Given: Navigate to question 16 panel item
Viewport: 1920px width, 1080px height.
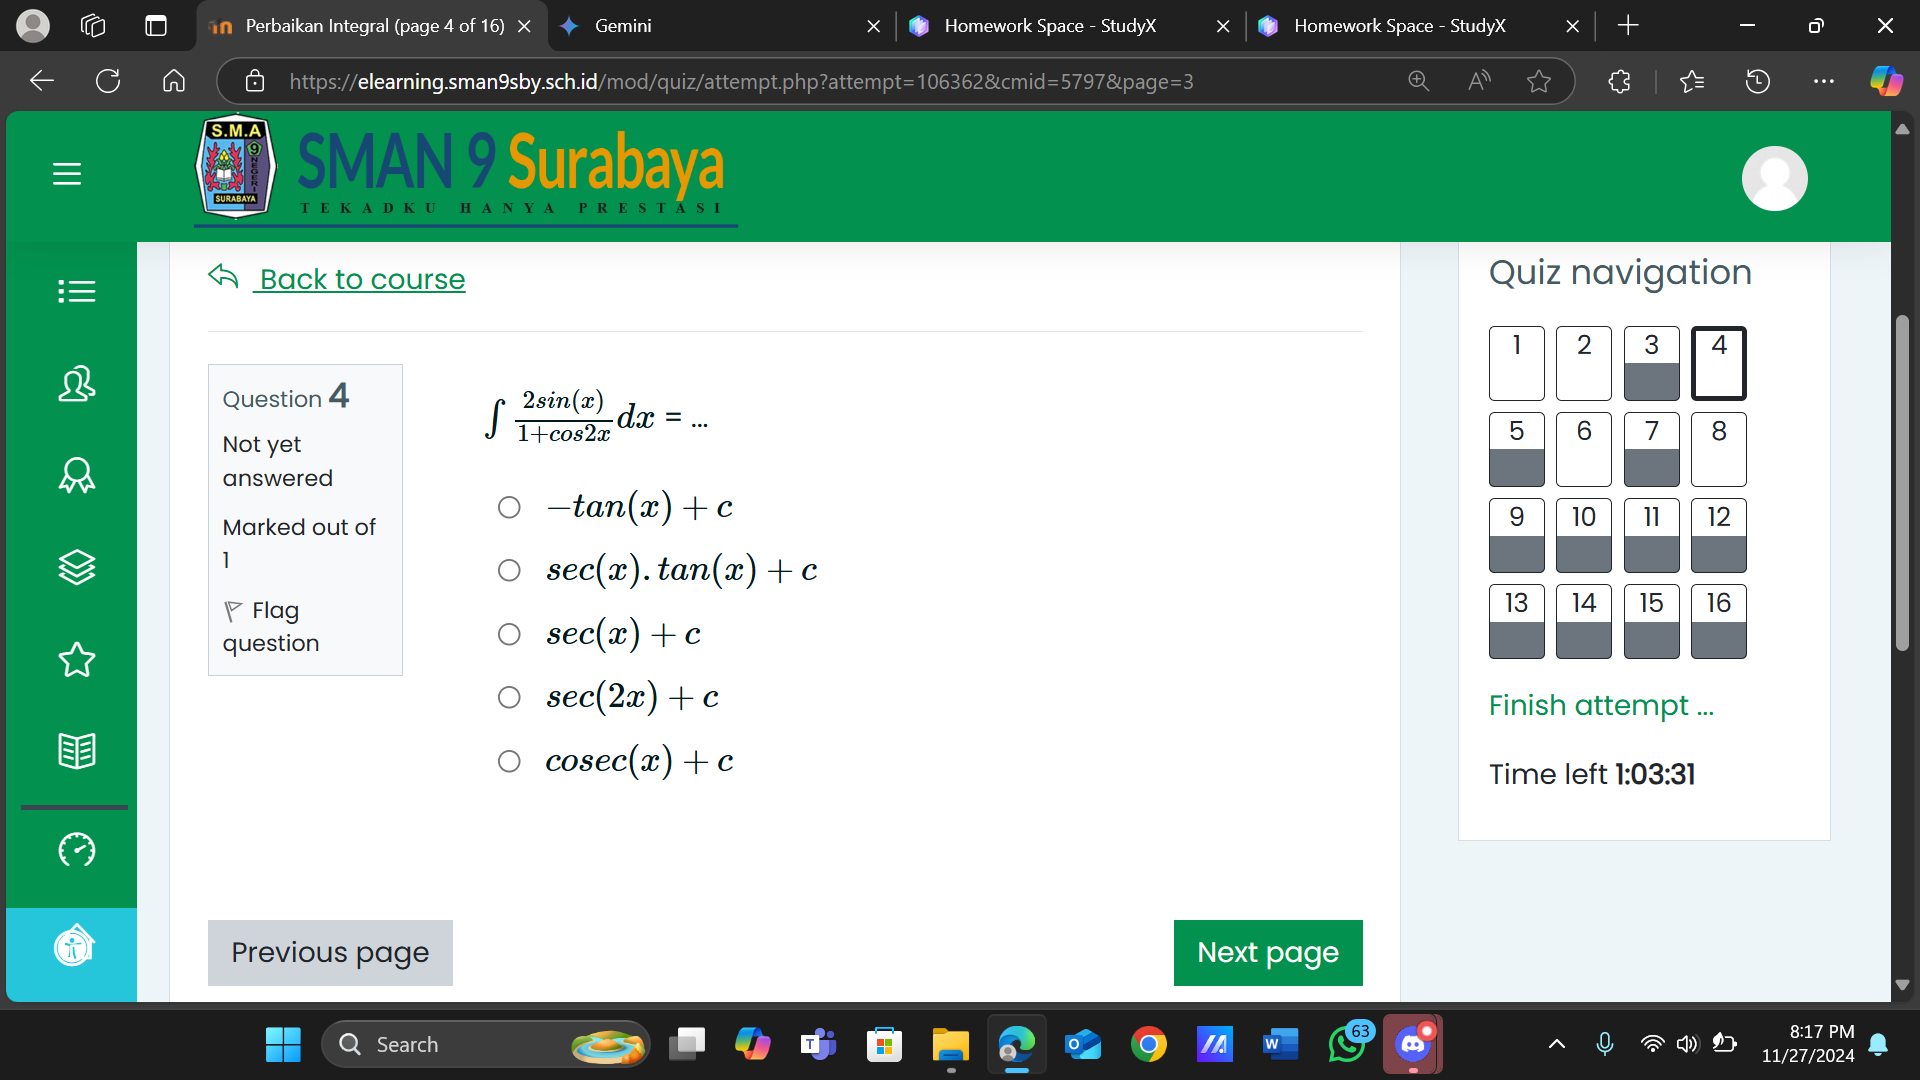Looking at the screenshot, I should tap(1717, 620).
